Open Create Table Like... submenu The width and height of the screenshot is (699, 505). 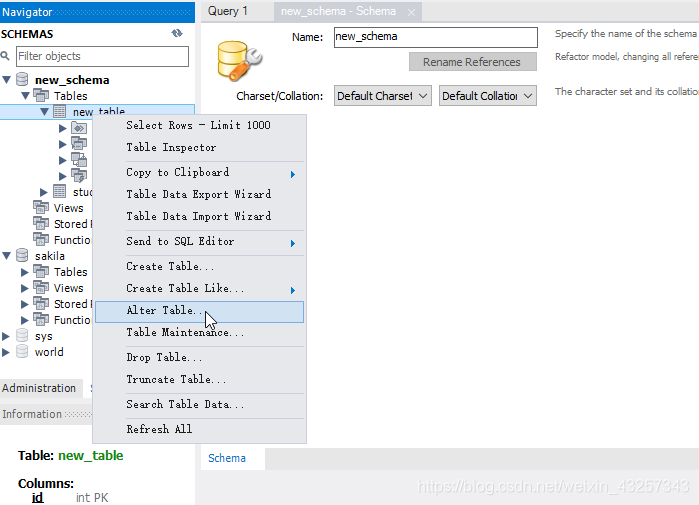tap(199, 289)
